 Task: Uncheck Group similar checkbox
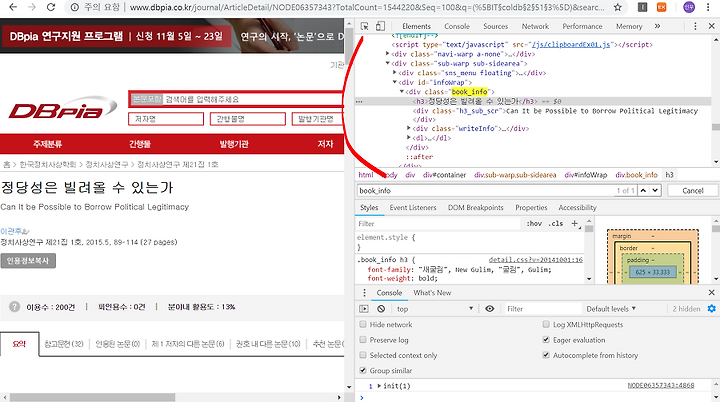point(363,370)
